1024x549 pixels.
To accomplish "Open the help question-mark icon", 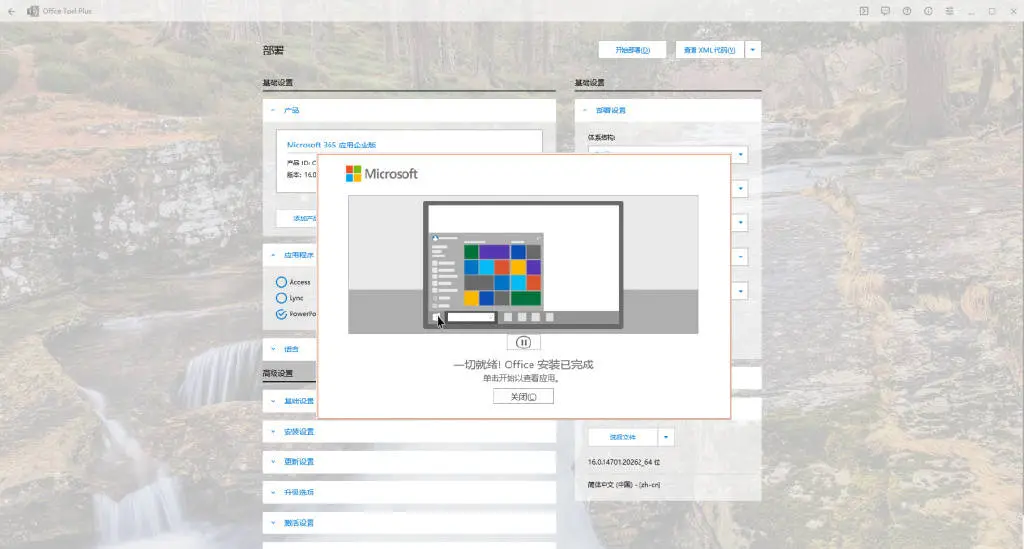I will click(906, 11).
